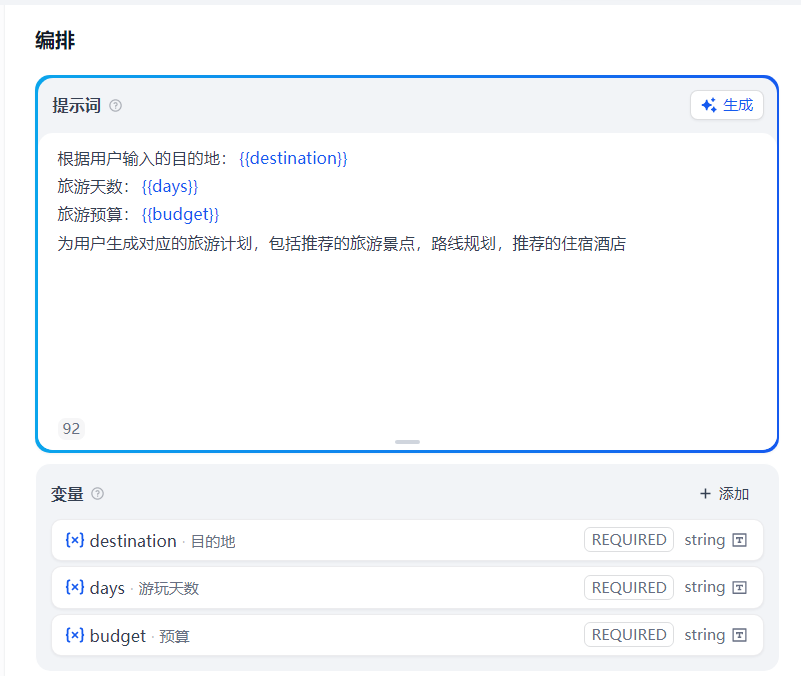Click 添加 to add a variable
The image size is (801, 676).
724,494
